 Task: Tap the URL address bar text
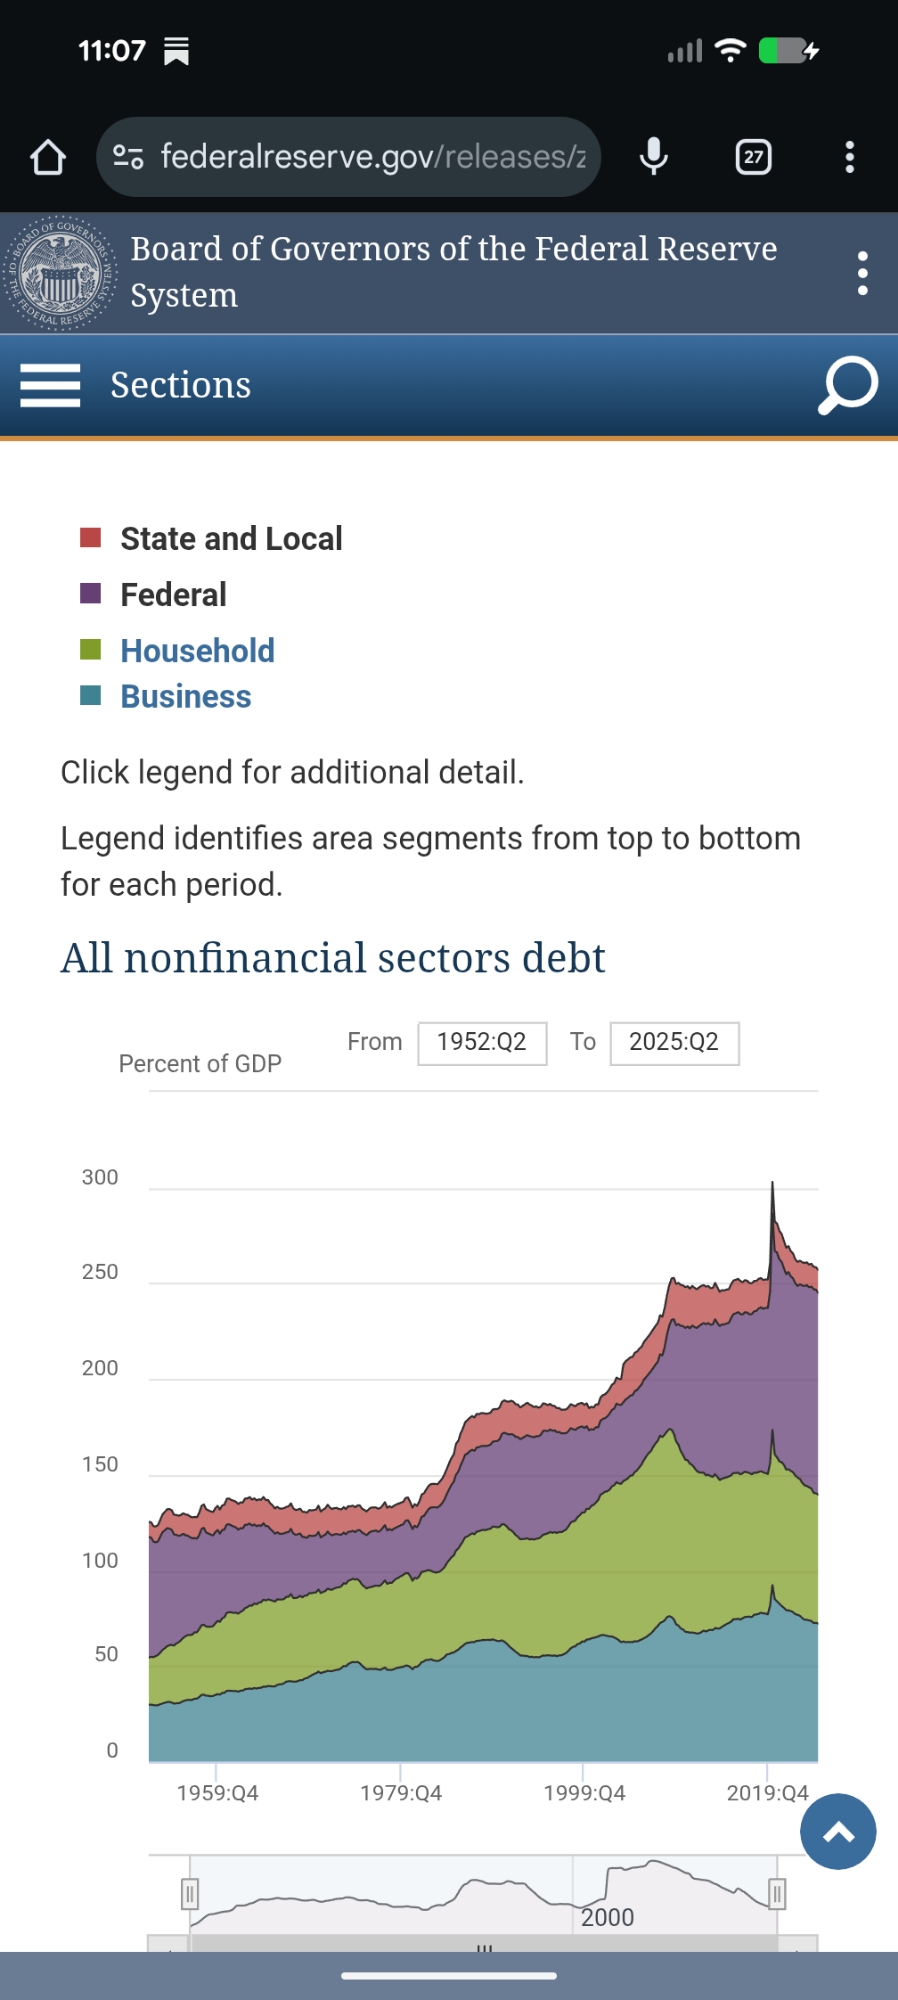pyautogui.click(x=372, y=157)
